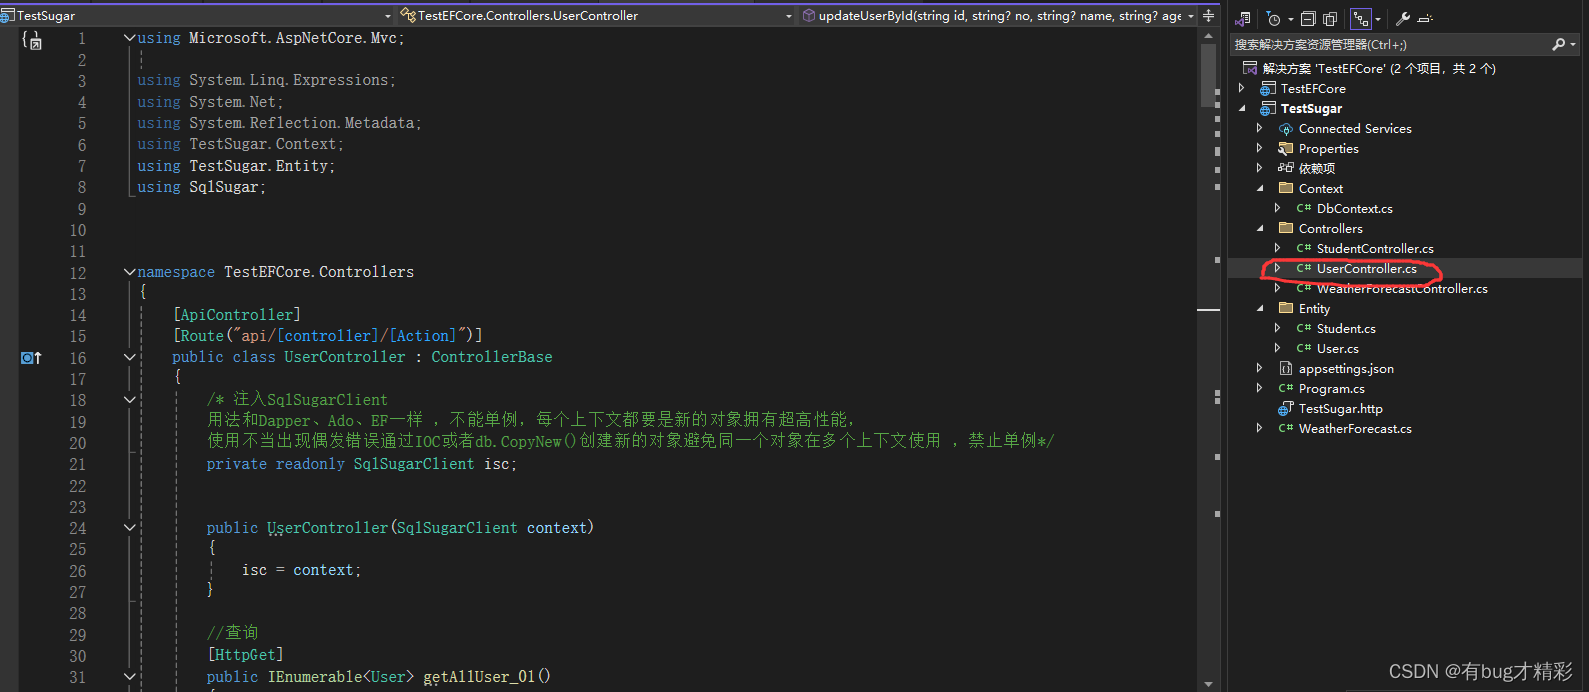Click line number 10 in the gutter
Screen dimensions: 1589x692
pyautogui.click(x=78, y=230)
